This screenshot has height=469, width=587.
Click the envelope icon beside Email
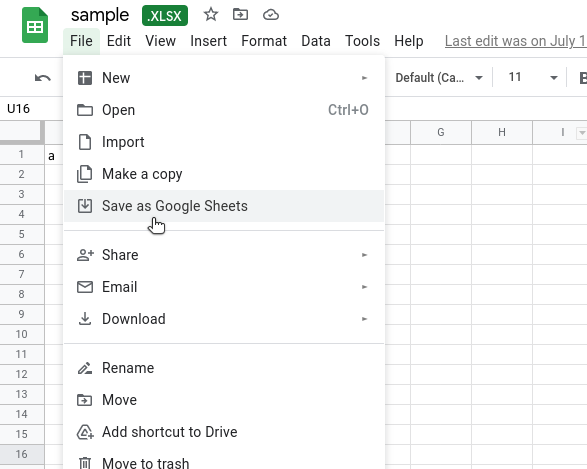(85, 287)
